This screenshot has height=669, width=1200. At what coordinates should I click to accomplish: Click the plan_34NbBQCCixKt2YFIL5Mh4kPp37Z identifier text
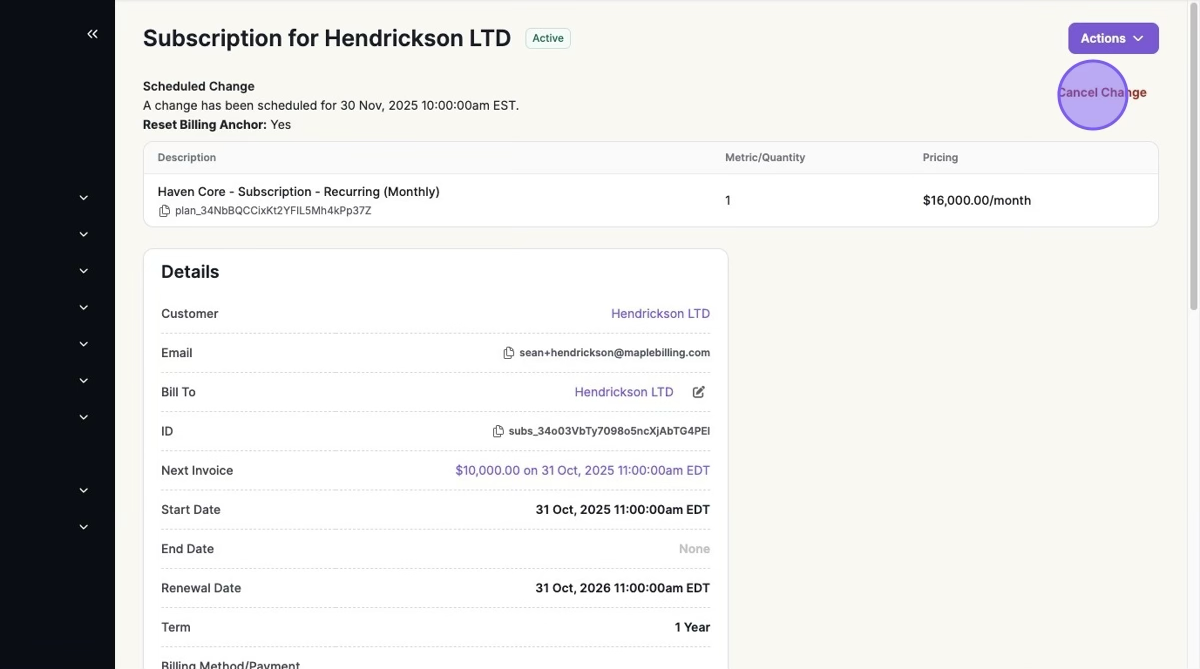pyautogui.click(x=273, y=211)
